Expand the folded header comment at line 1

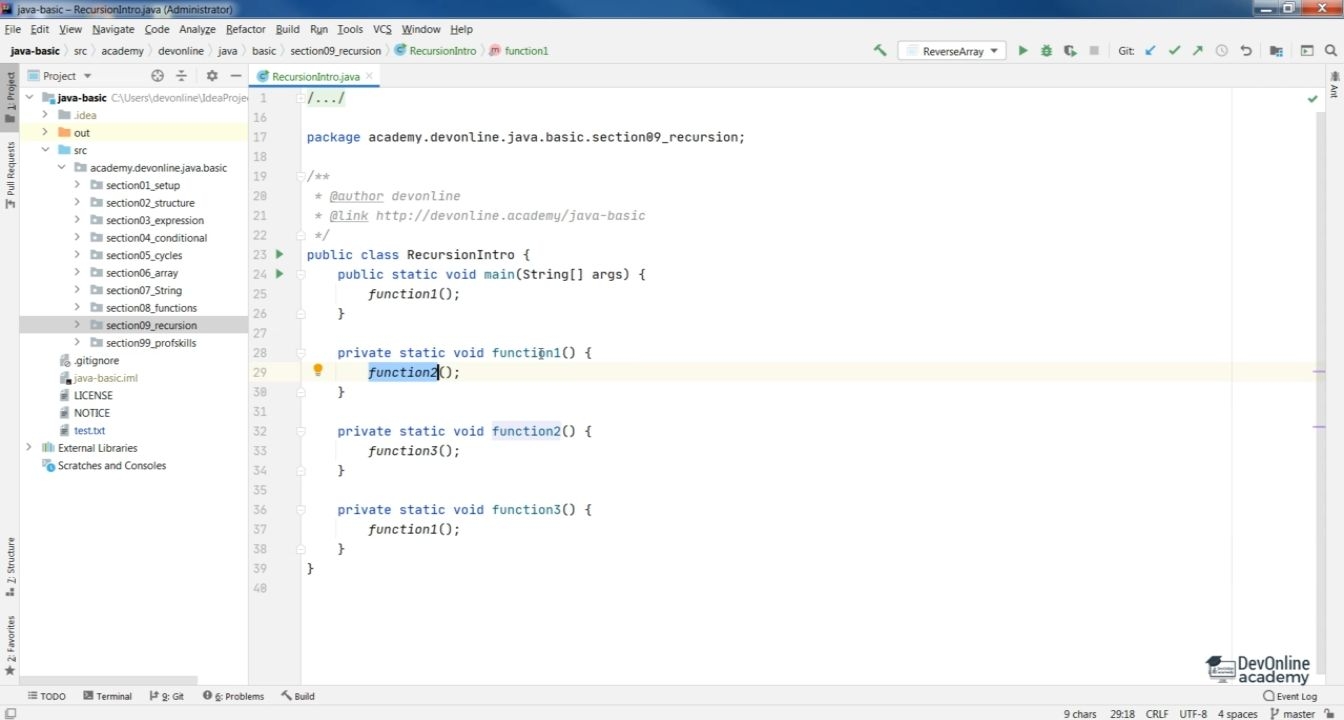[x=300, y=98]
